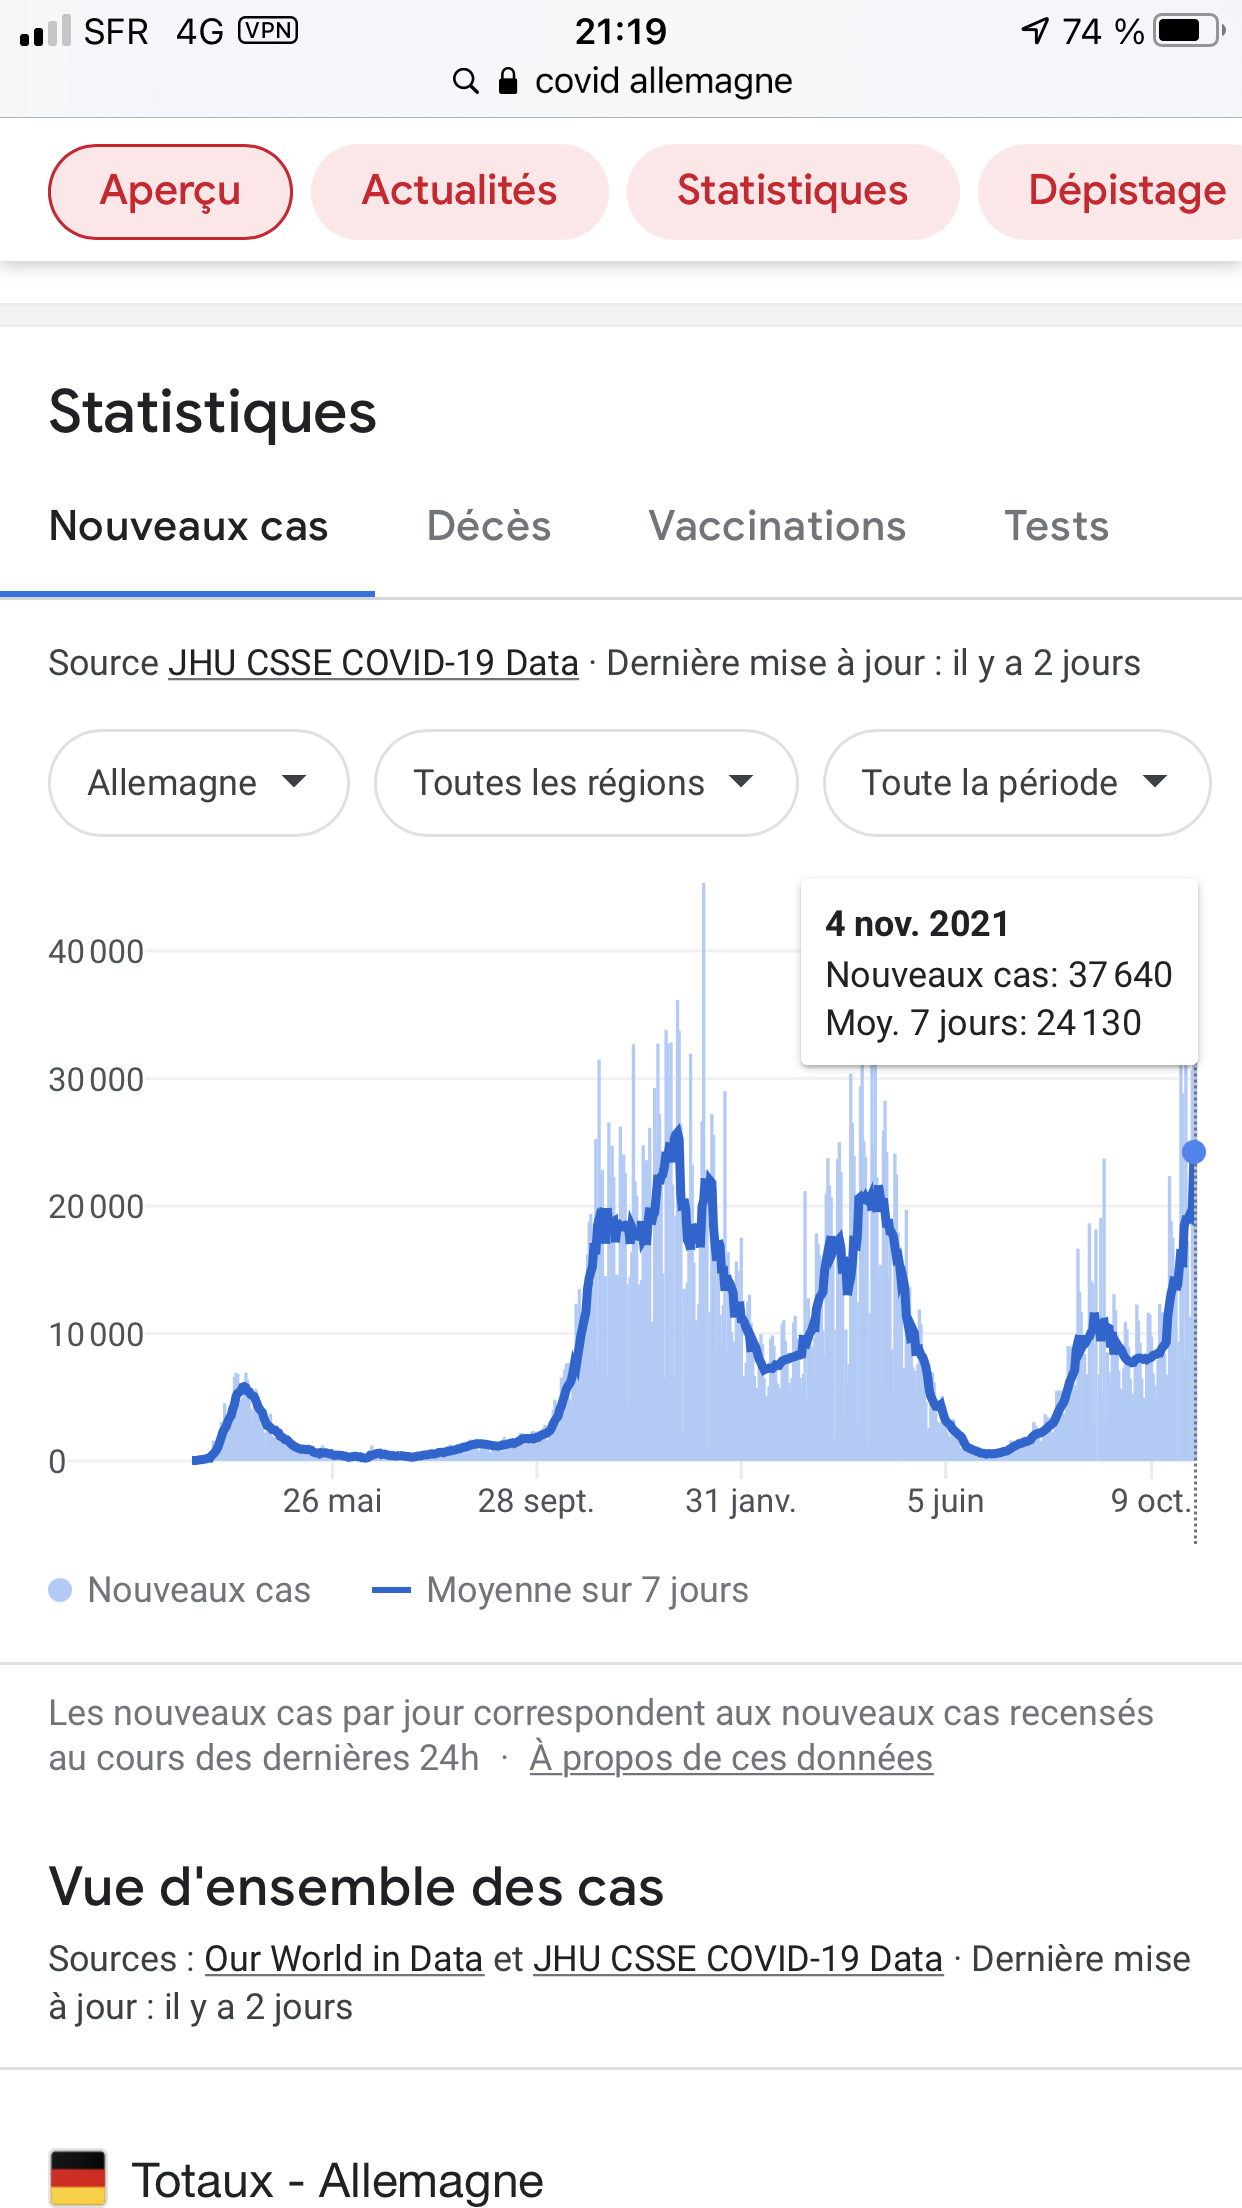Open the Toute la période dropdown
The image size is (1242, 2208).
(x=1016, y=783)
